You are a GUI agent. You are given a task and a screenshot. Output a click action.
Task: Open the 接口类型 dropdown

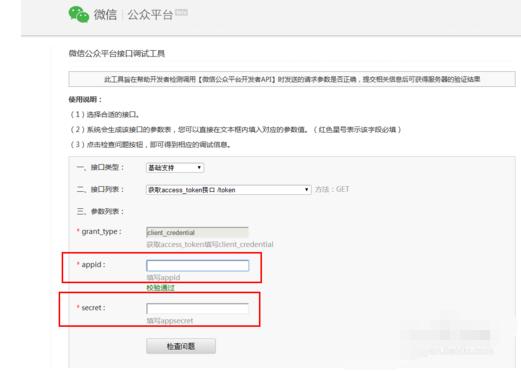tap(175, 168)
